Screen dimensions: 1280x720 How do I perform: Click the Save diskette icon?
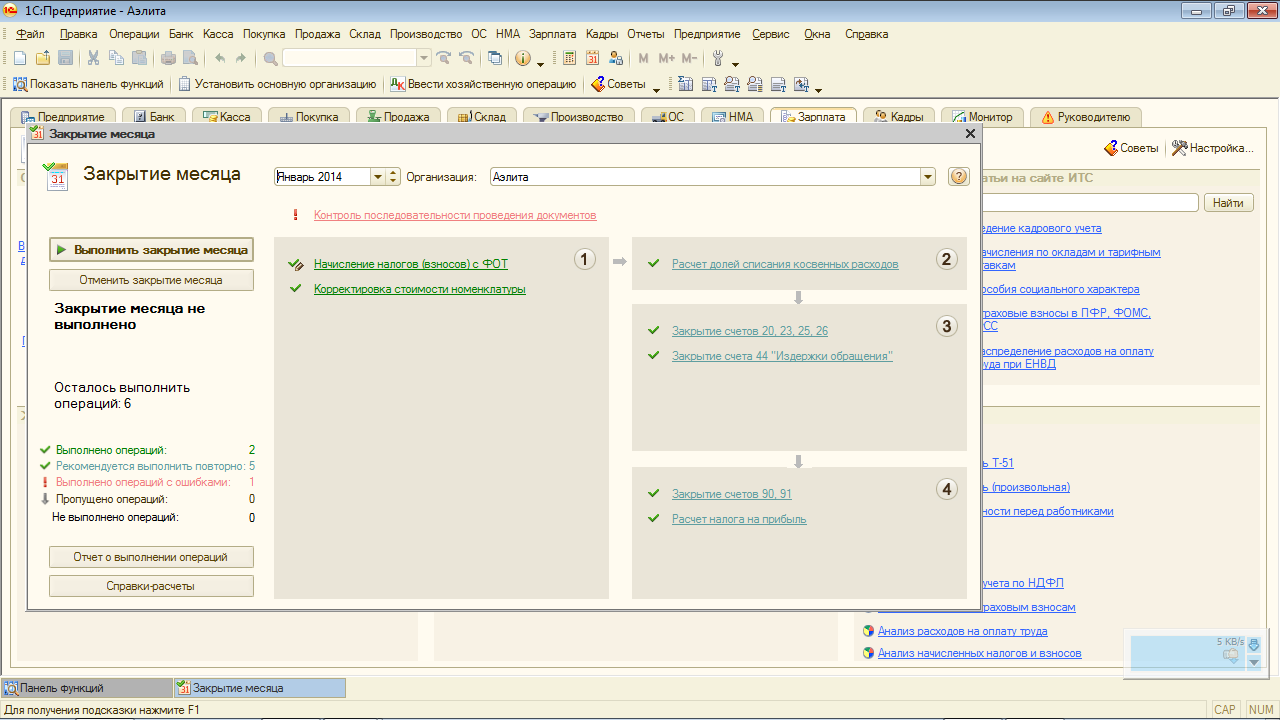pos(65,58)
